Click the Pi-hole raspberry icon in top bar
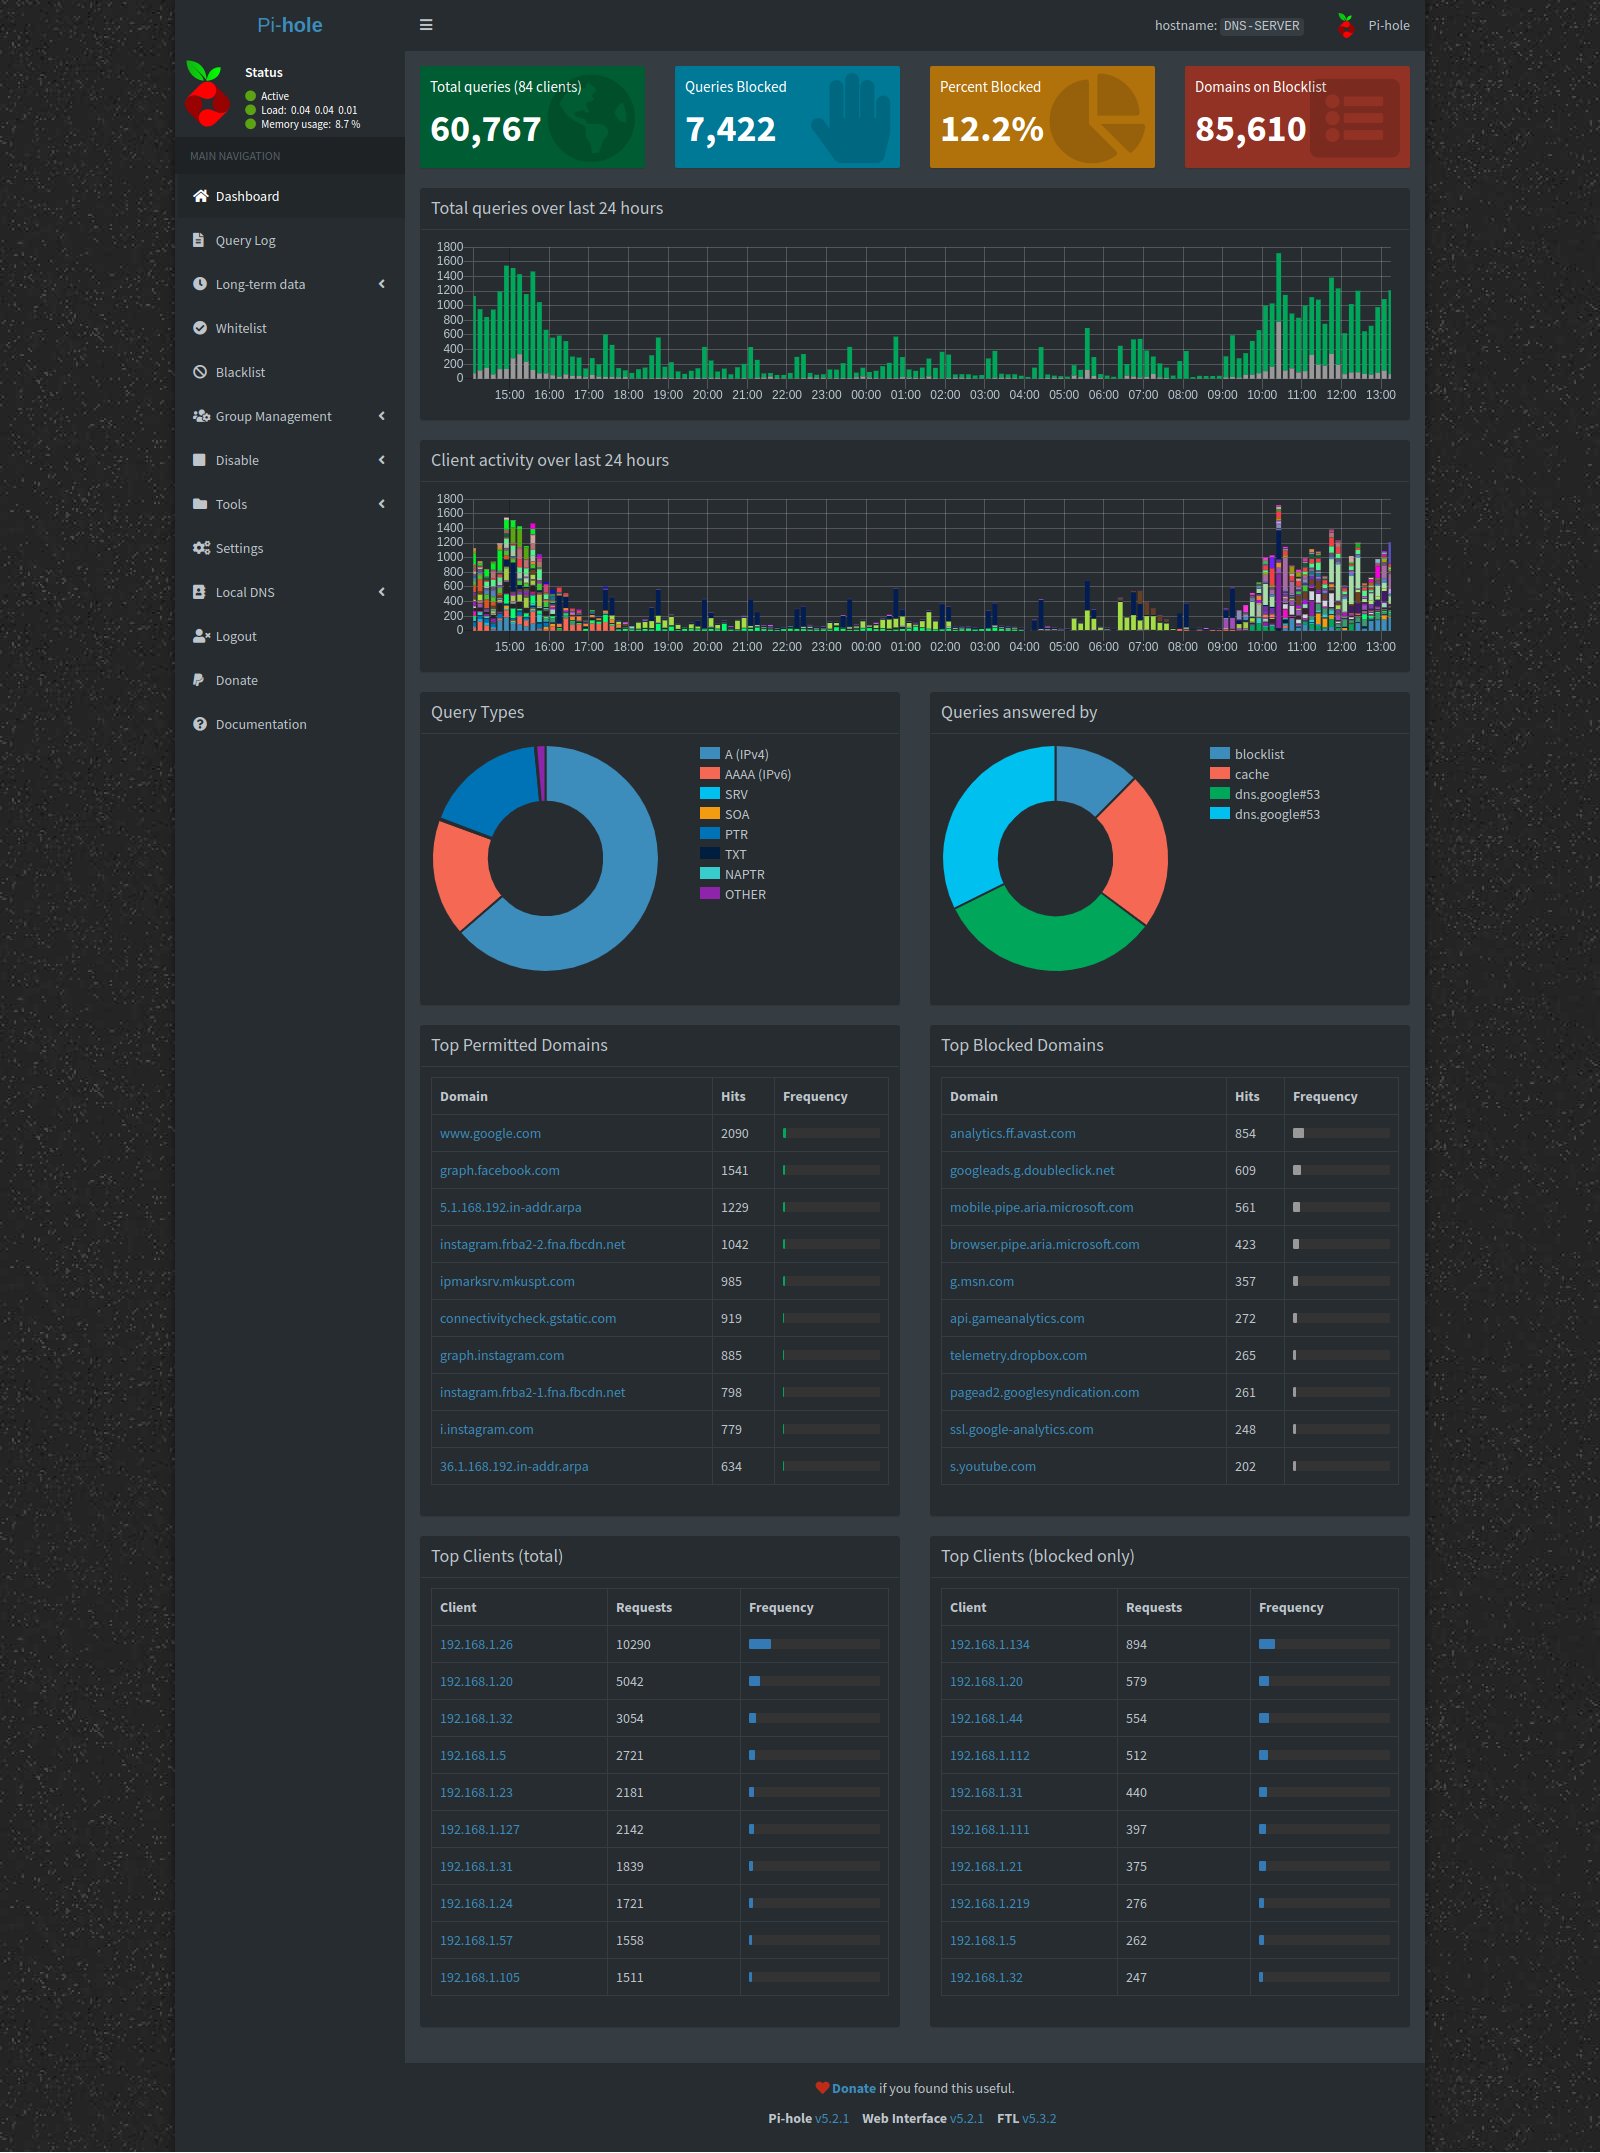 click(x=1346, y=26)
